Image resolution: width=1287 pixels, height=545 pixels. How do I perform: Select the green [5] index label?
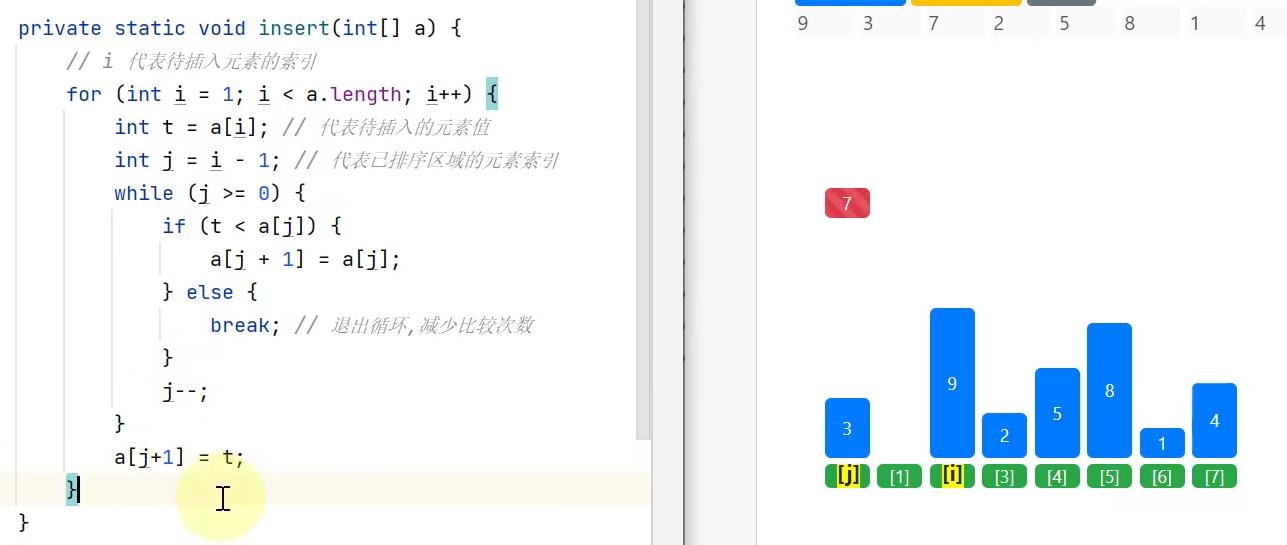1109,477
